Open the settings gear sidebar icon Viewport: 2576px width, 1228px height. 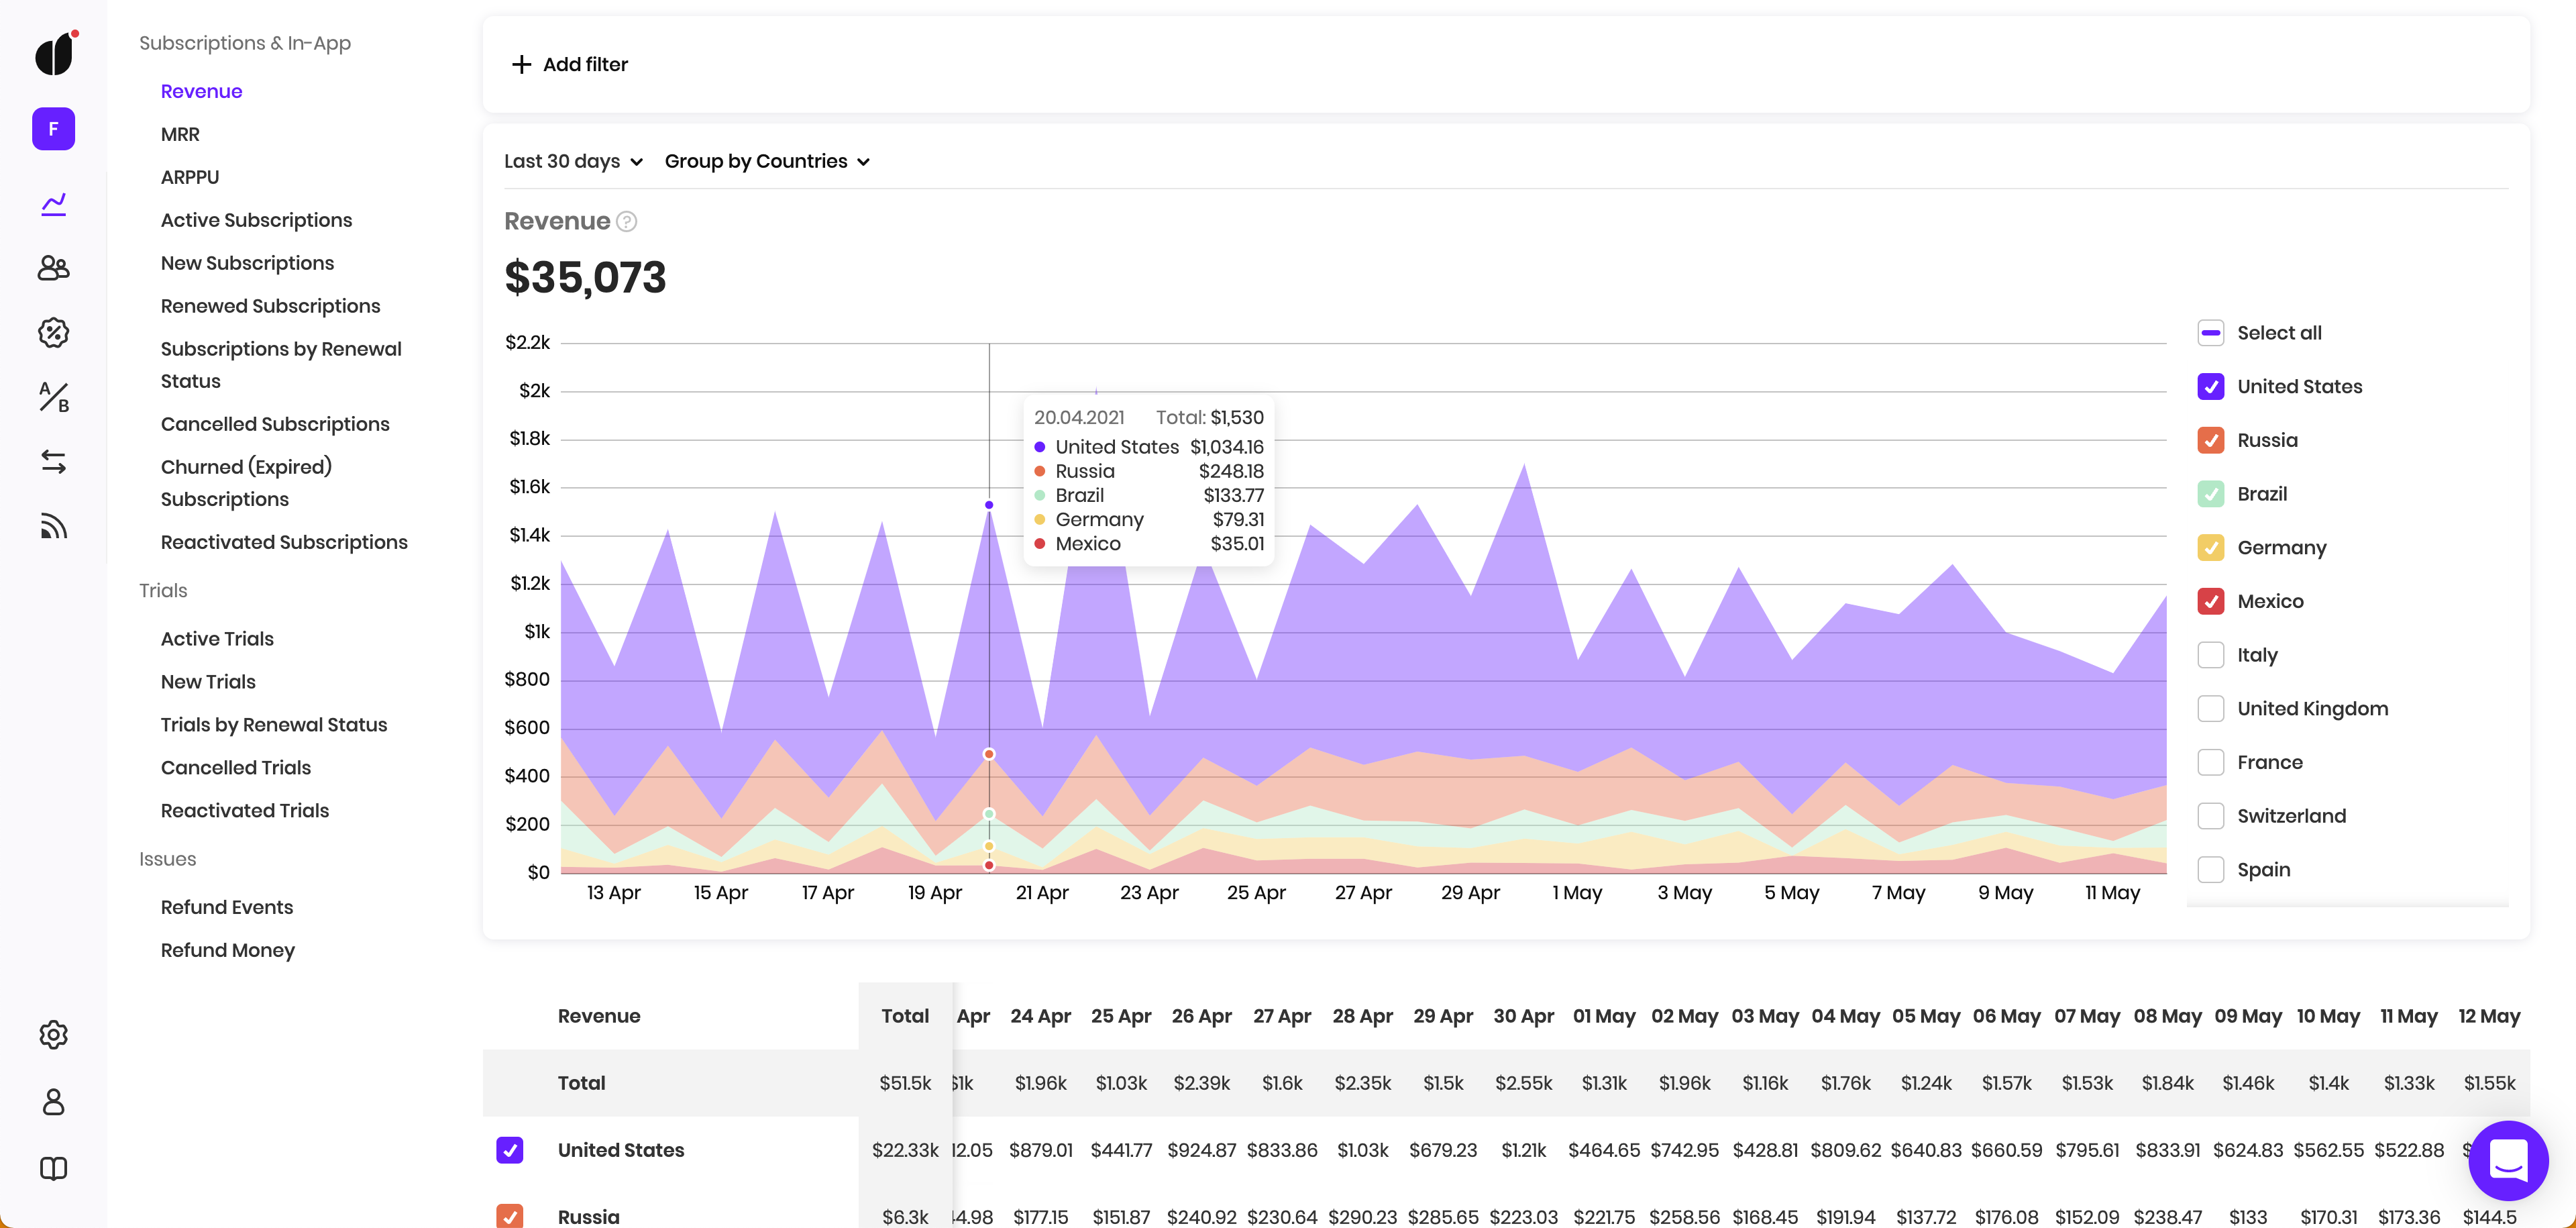pos(54,1034)
